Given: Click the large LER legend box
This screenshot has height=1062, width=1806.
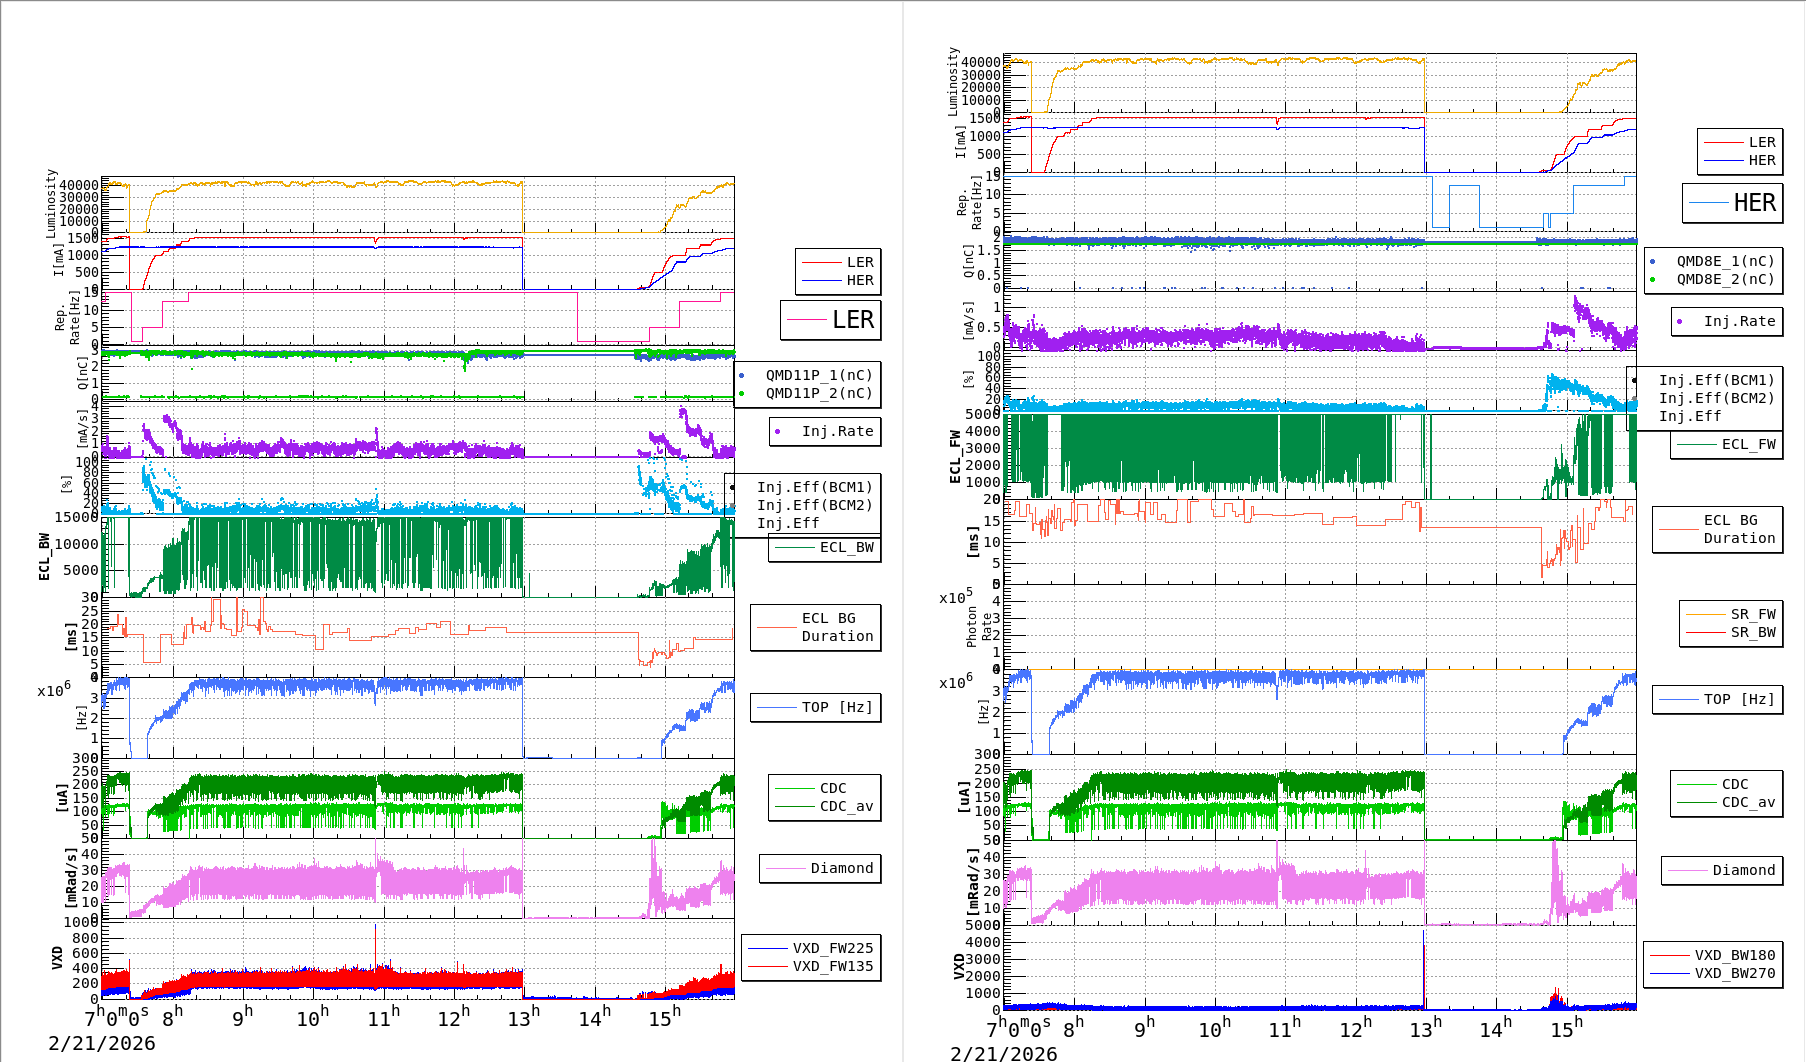Looking at the screenshot, I should coord(831,320).
